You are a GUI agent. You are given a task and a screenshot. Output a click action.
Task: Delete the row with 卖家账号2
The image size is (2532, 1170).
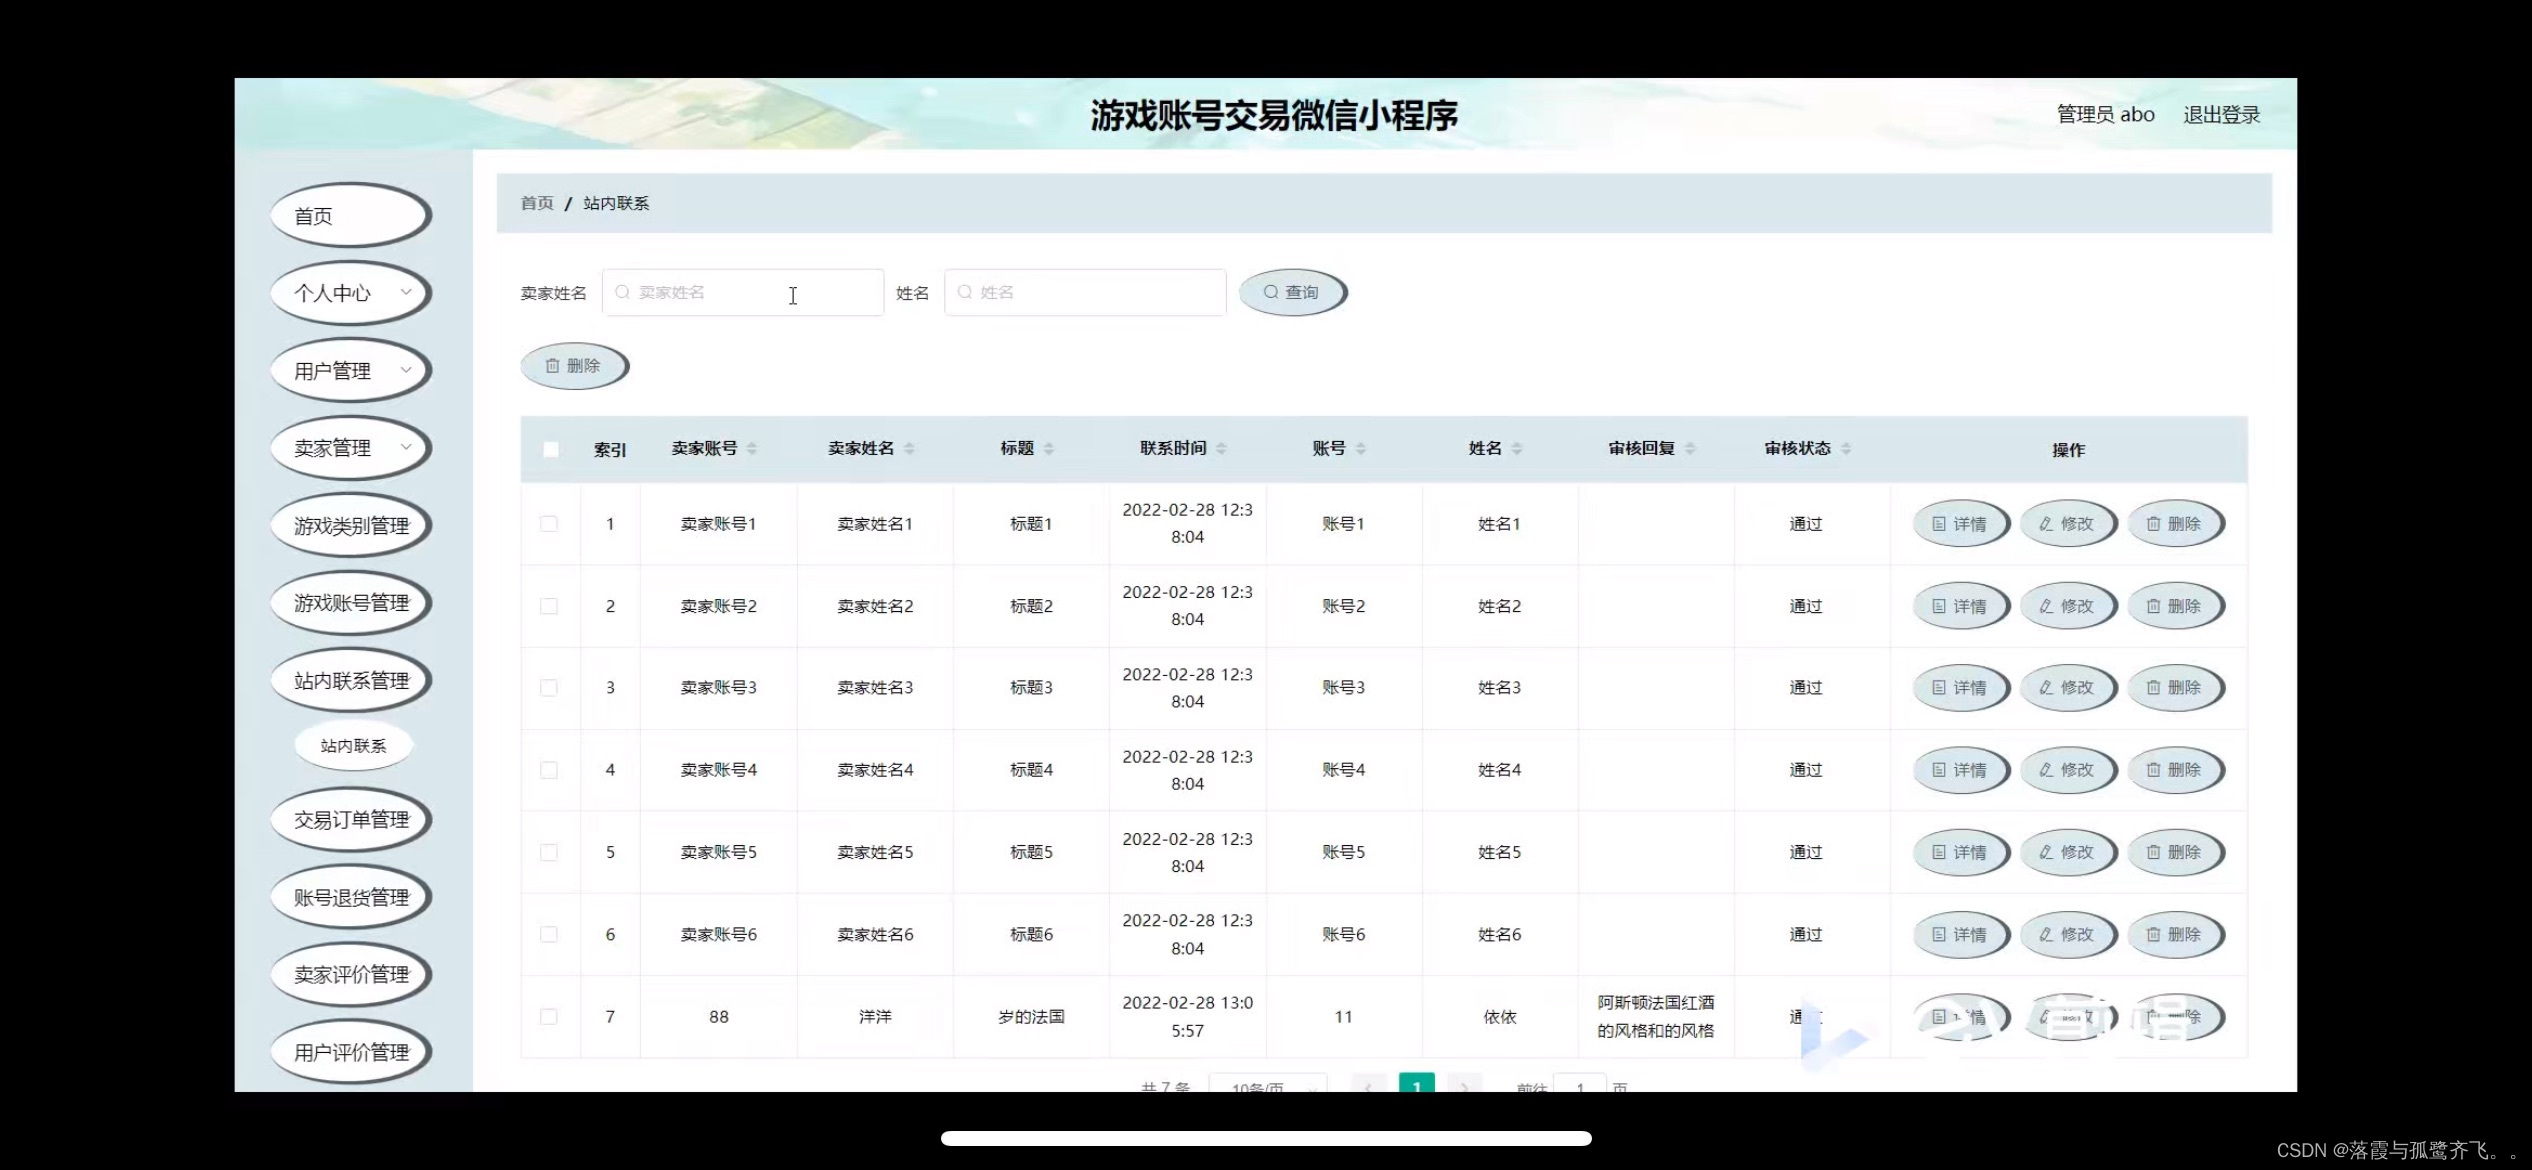[x=2175, y=606]
